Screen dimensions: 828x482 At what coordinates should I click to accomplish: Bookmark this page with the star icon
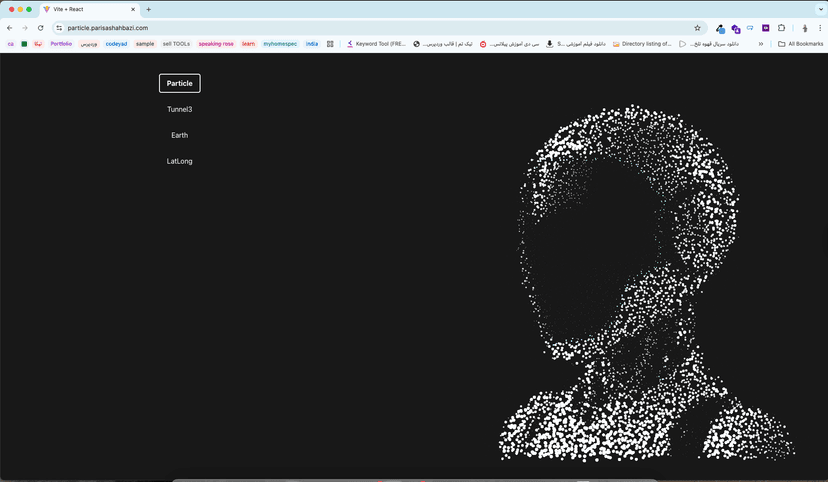point(697,28)
